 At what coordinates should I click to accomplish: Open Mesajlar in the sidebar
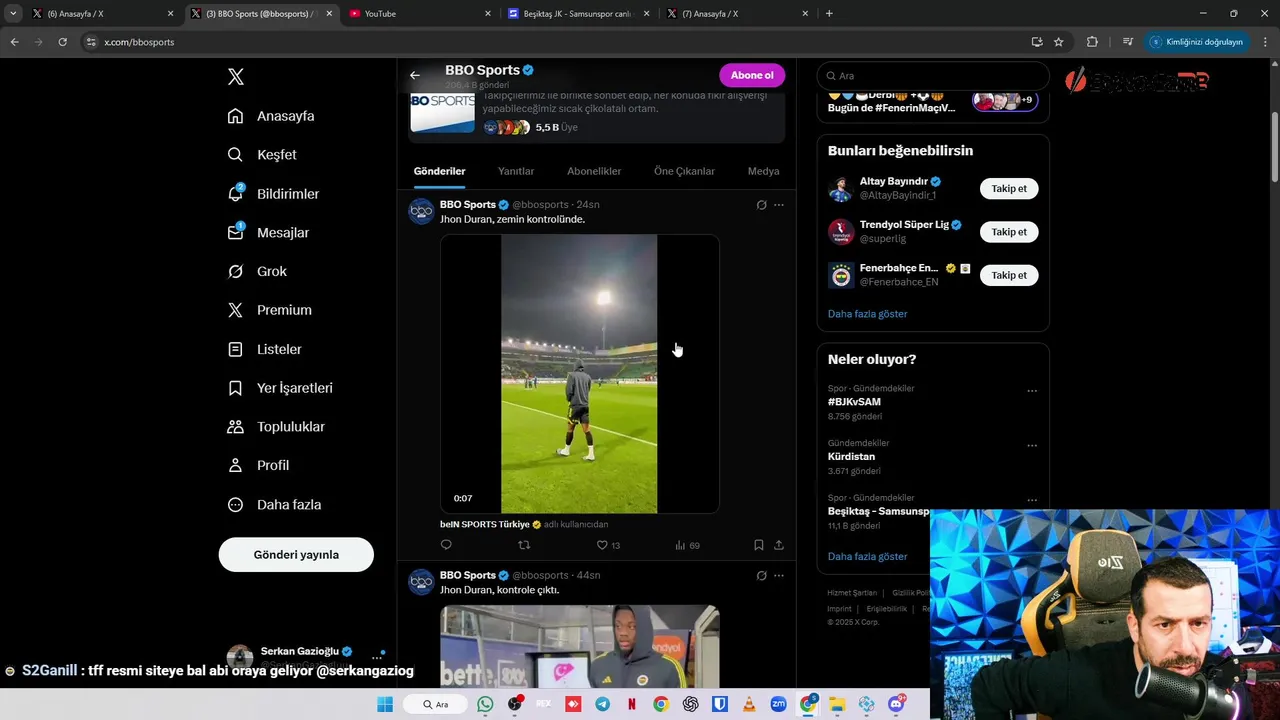coord(268,233)
